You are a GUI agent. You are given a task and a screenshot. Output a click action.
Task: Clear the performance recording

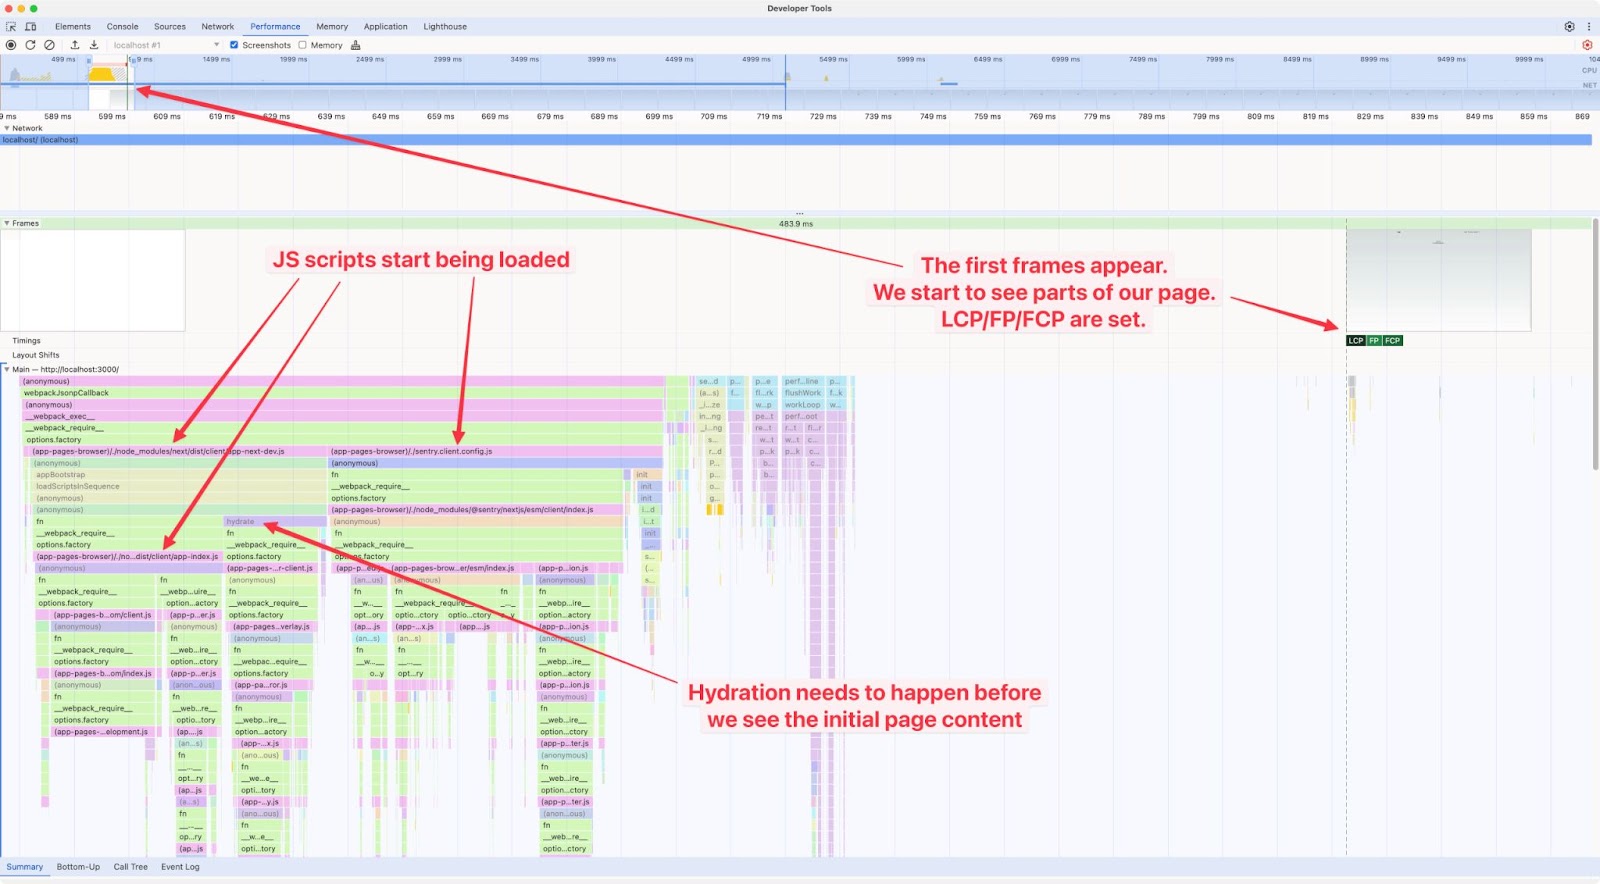click(x=49, y=45)
